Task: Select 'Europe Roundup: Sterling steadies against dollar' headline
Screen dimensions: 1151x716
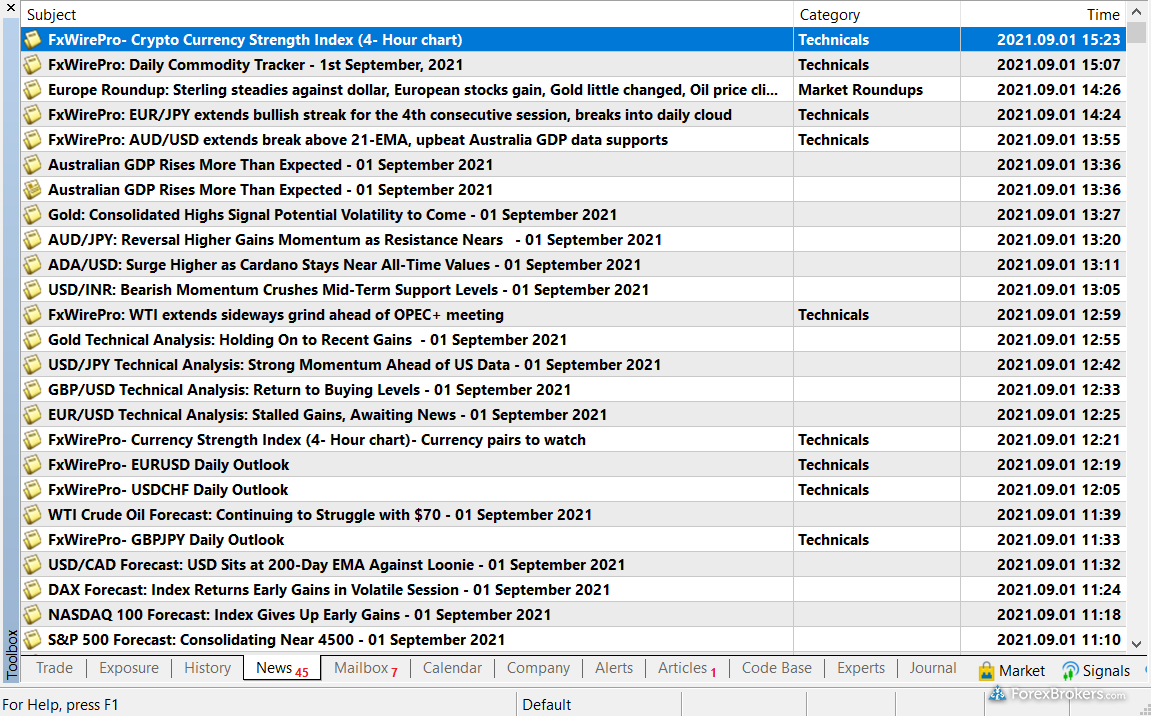Action: point(413,90)
